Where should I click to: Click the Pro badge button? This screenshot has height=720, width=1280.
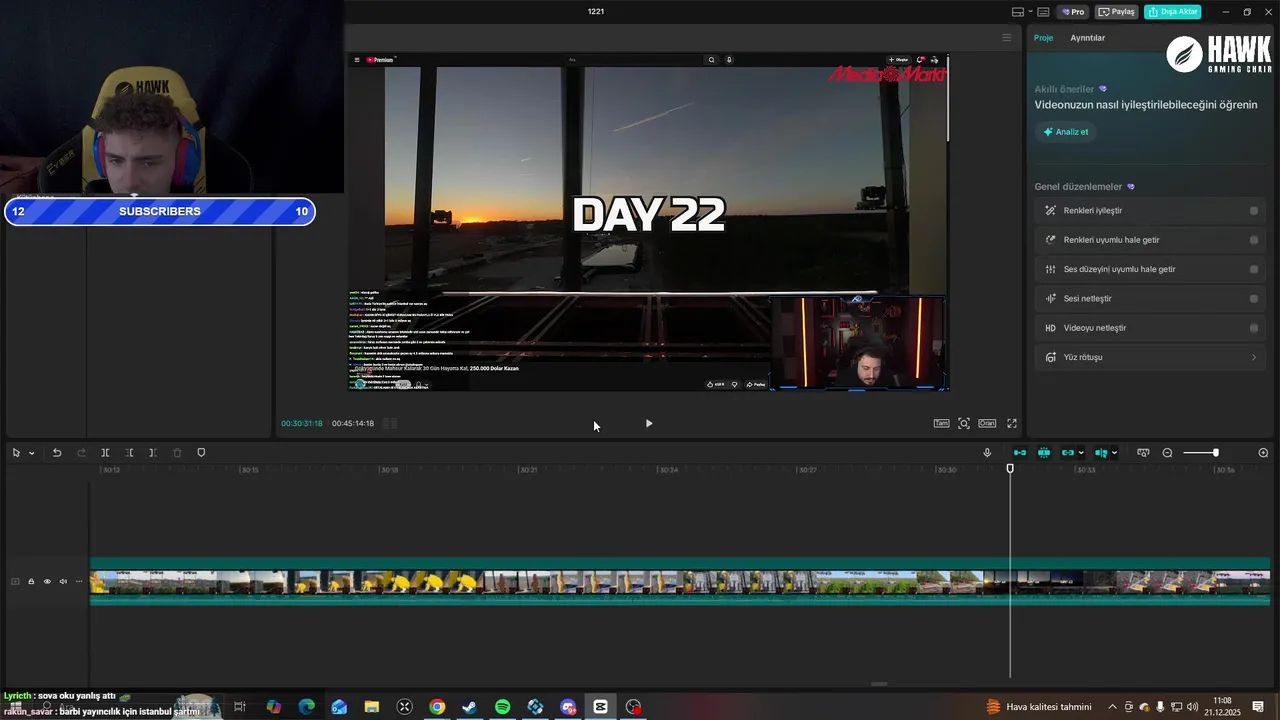[x=1074, y=12]
